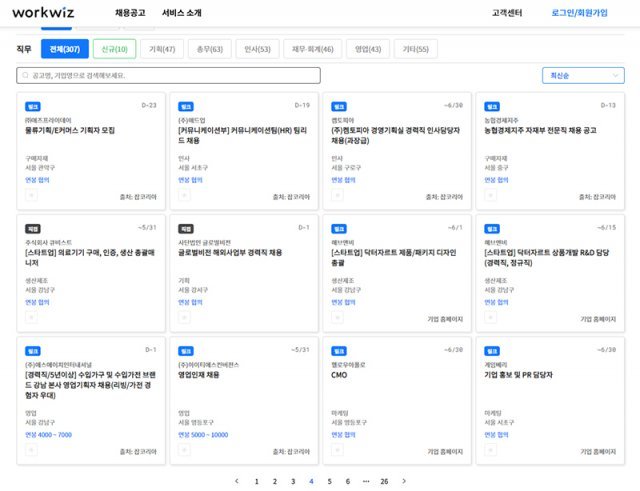
Task: Go to the next page with the right arrow
Action: pyautogui.click(x=404, y=481)
